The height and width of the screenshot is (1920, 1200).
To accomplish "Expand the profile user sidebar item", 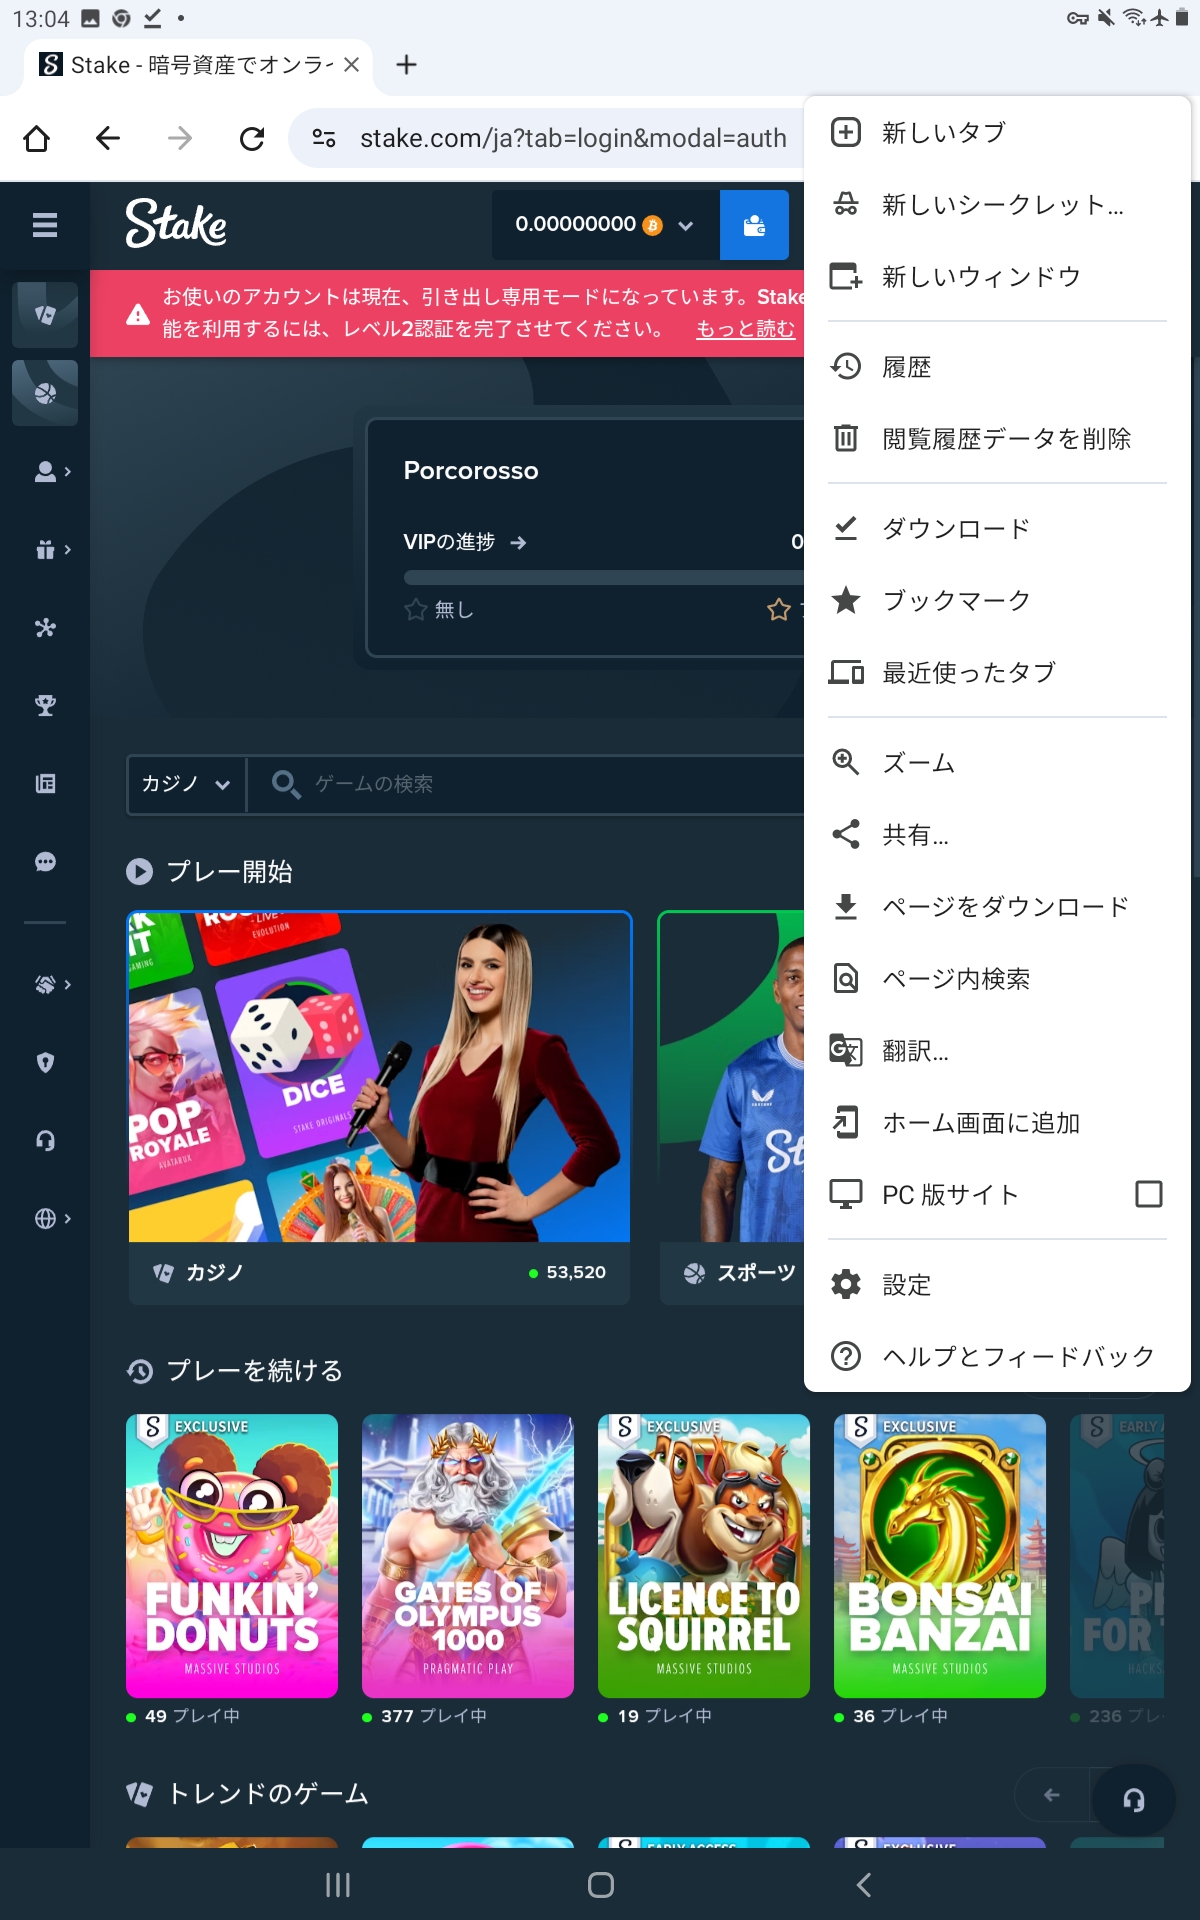I will click(x=52, y=471).
